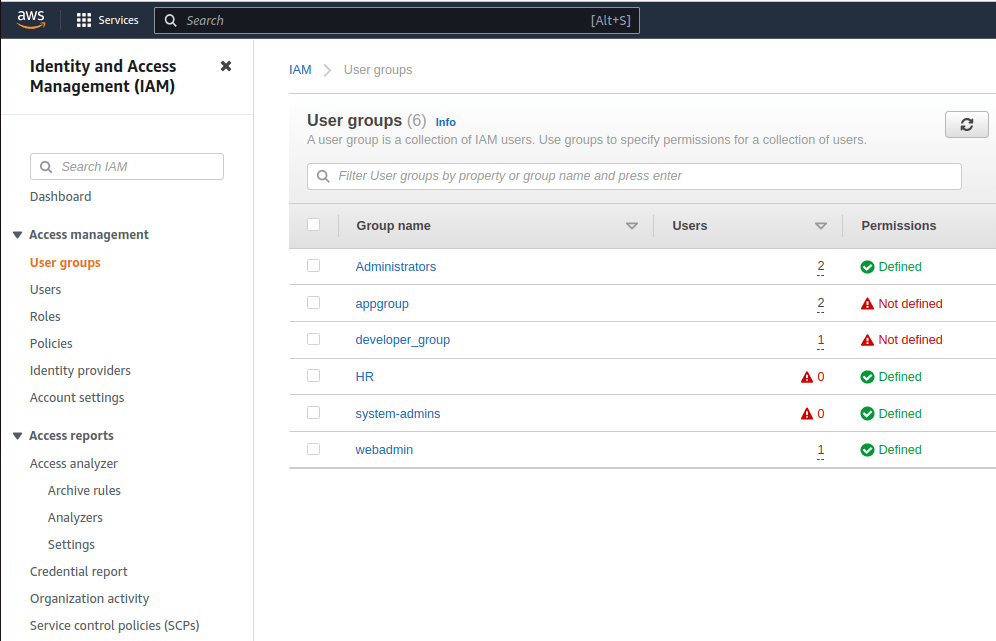Focus the Filter User groups field
The image size is (996, 641).
point(634,176)
